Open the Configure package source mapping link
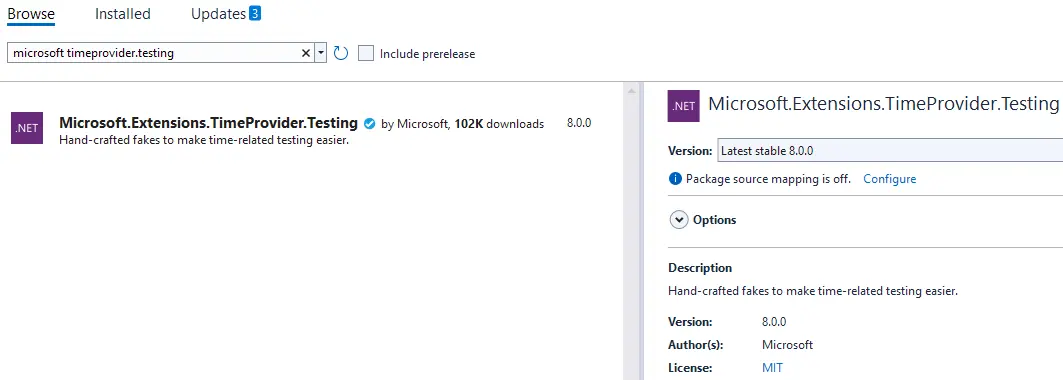 pyautogui.click(x=889, y=179)
